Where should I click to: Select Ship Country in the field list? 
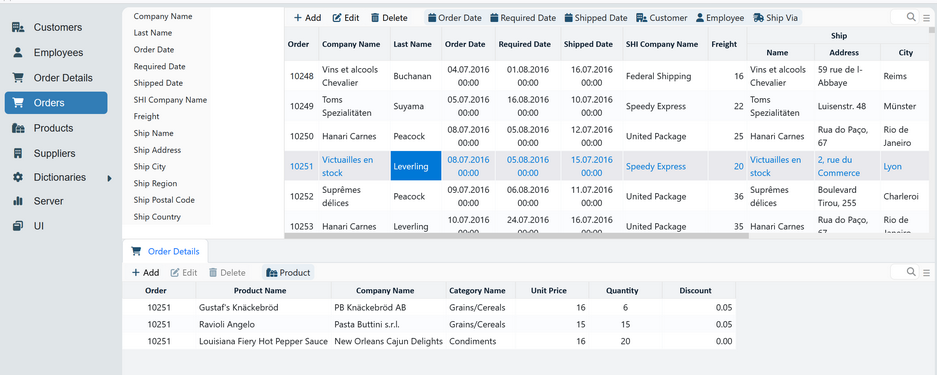[x=157, y=217]
